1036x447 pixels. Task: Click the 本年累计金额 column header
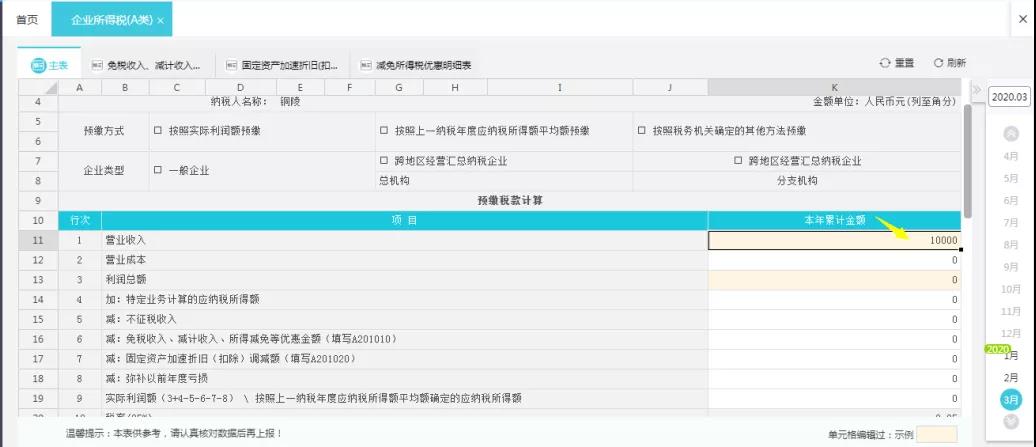tap(834, 221)
